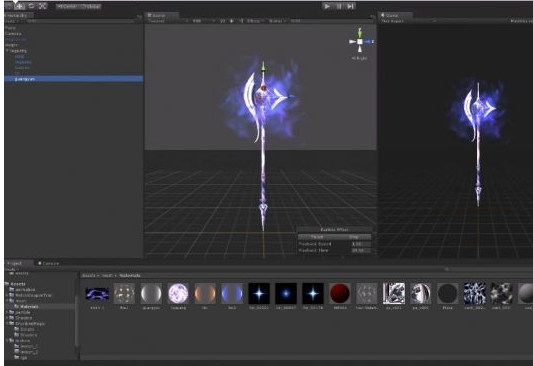Expand the particle folder arrow
The height and width of the screenshot is (366, 533).
coord(7,312)
